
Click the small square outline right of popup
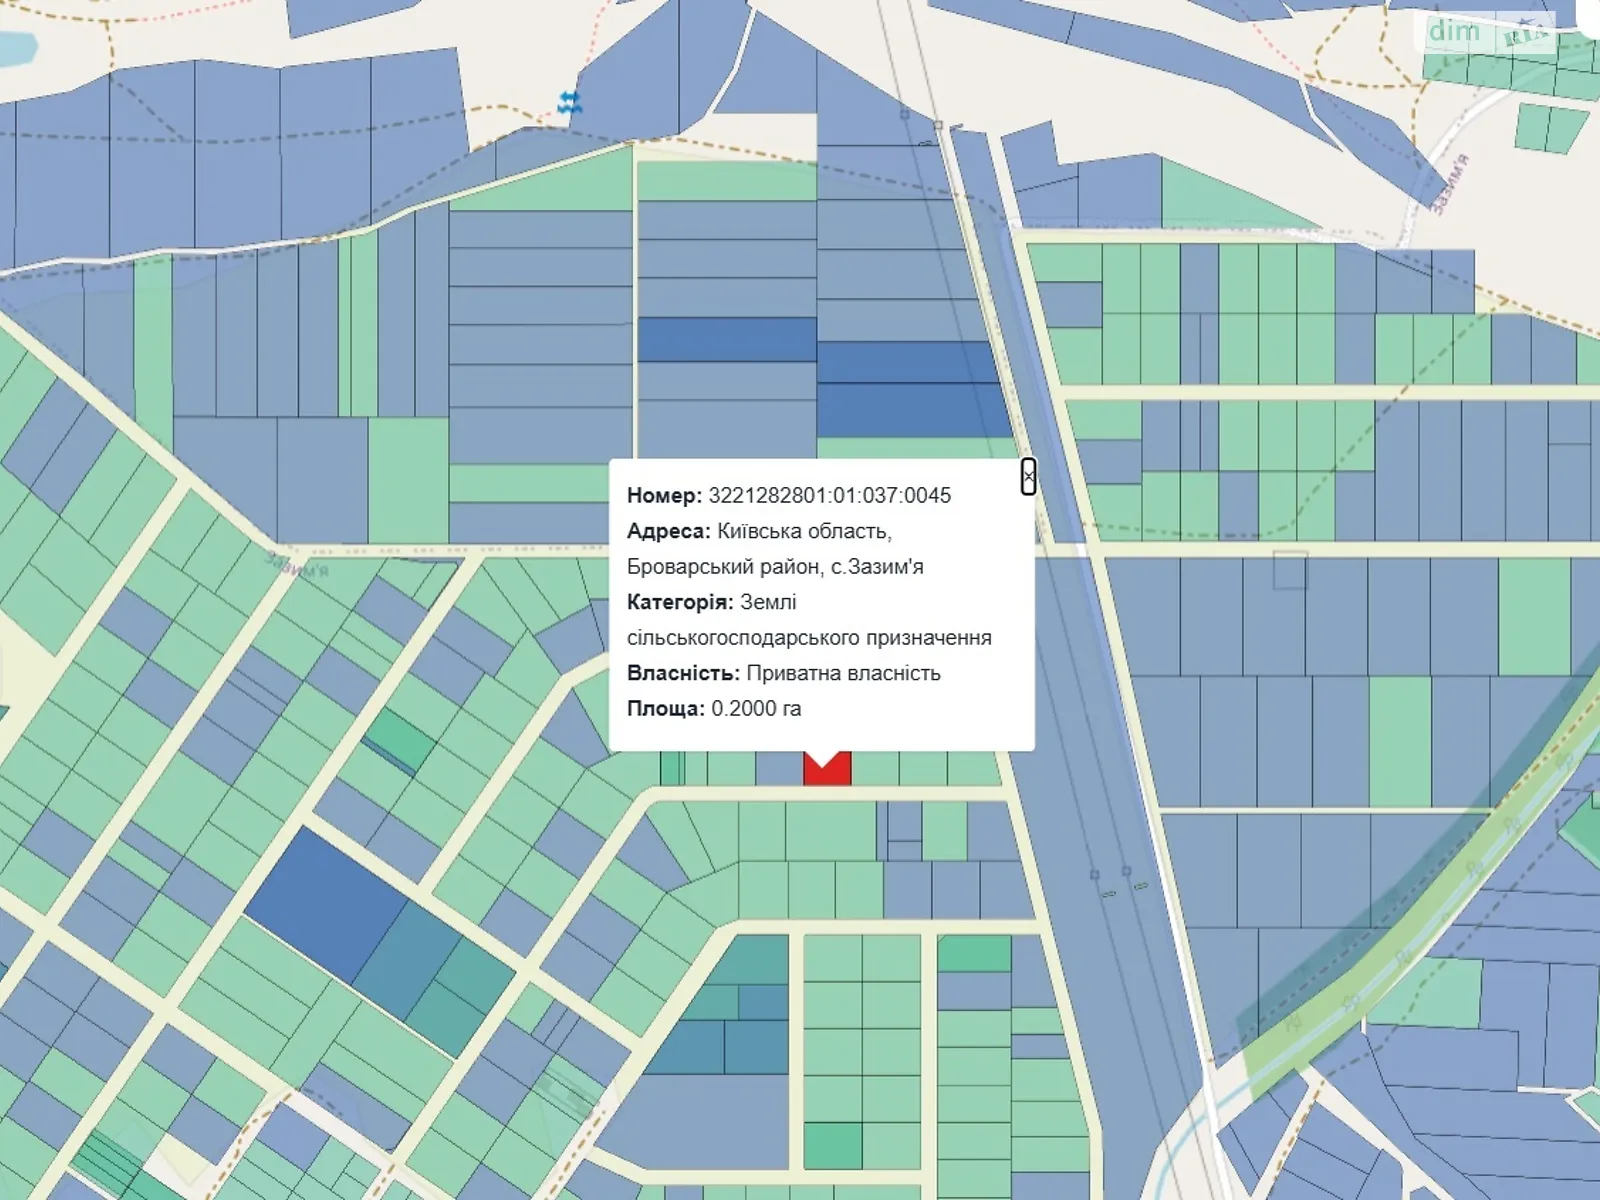pyautogui.click(x=1289, y=570)
